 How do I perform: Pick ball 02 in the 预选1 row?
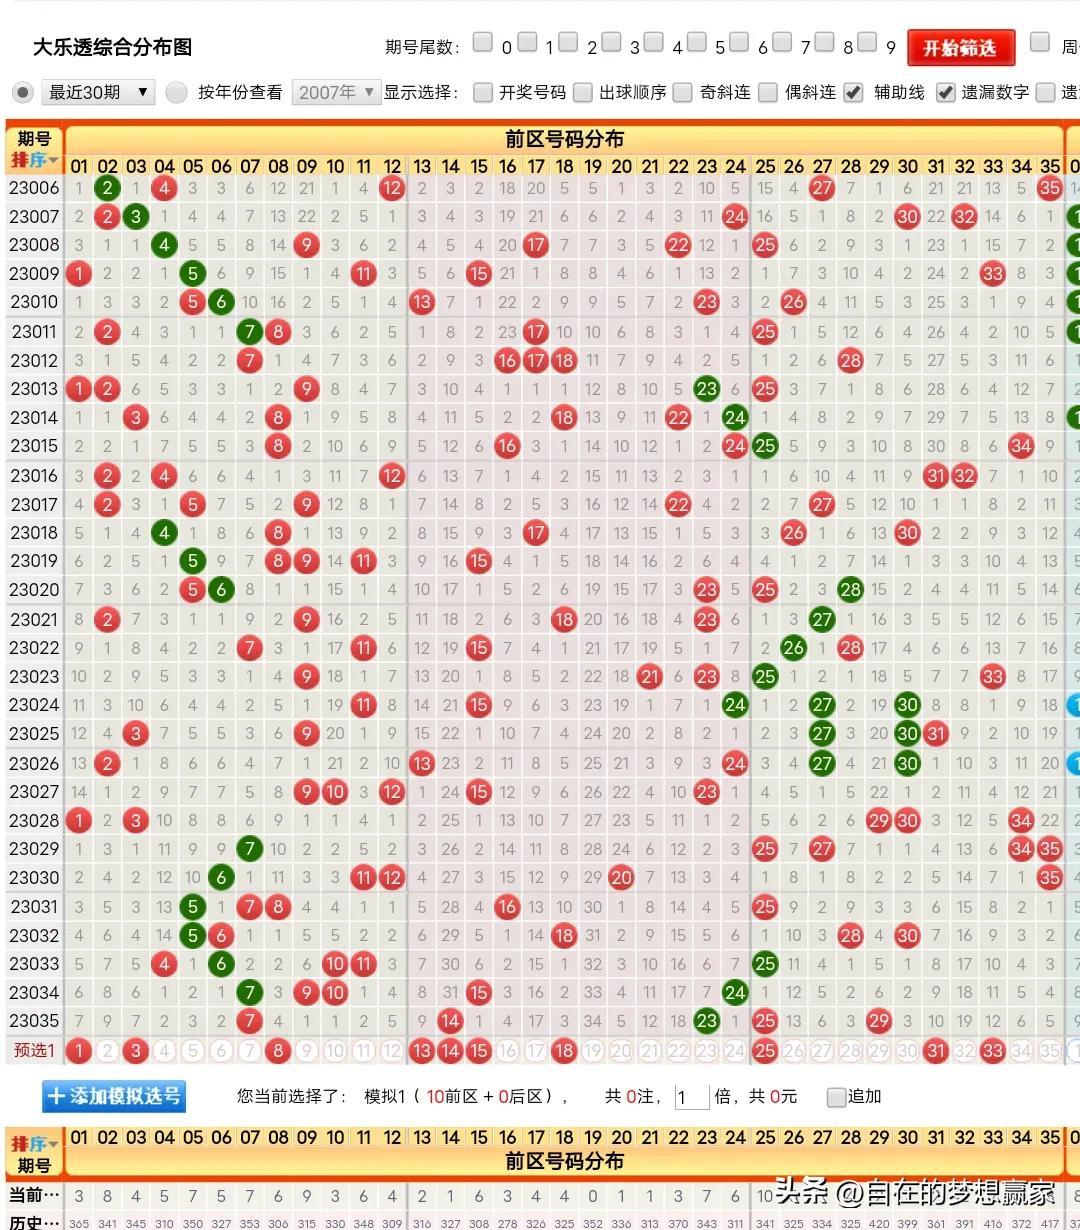coord(107,1051)
